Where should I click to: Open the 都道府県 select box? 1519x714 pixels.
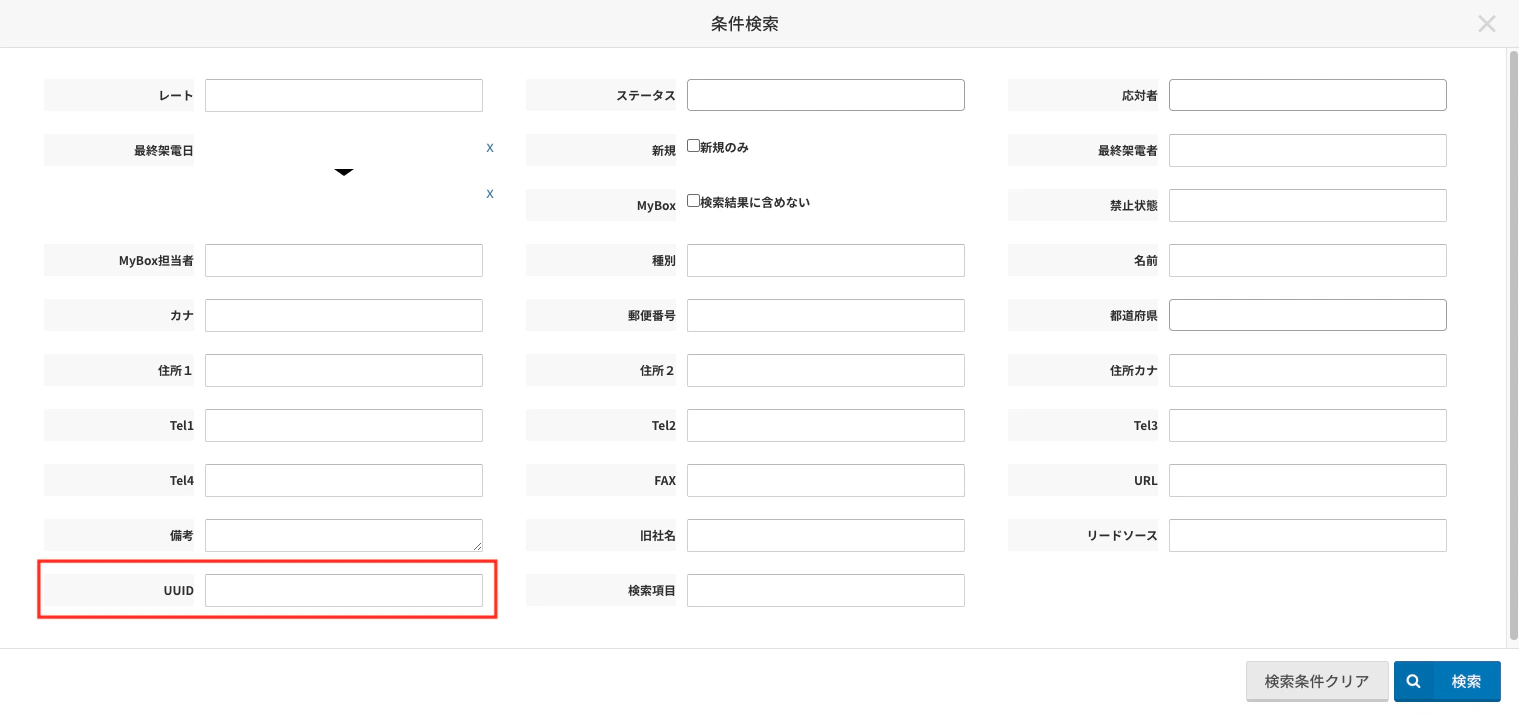[1308, 315]
